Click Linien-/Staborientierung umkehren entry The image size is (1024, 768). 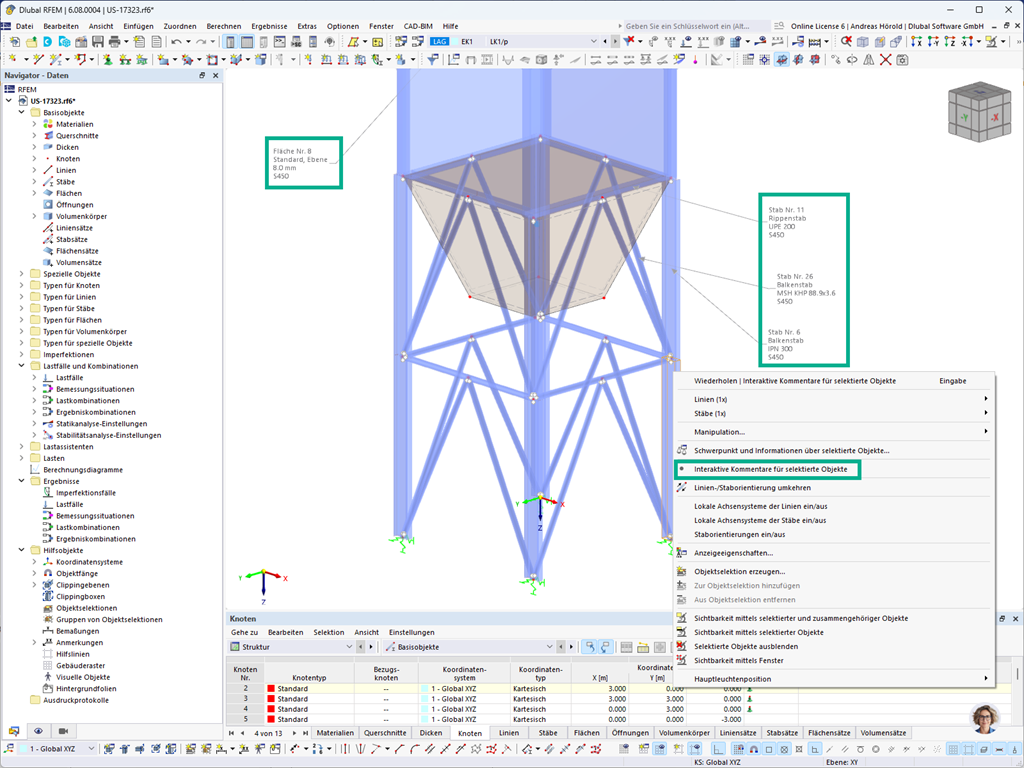click(x=752, y=487)
